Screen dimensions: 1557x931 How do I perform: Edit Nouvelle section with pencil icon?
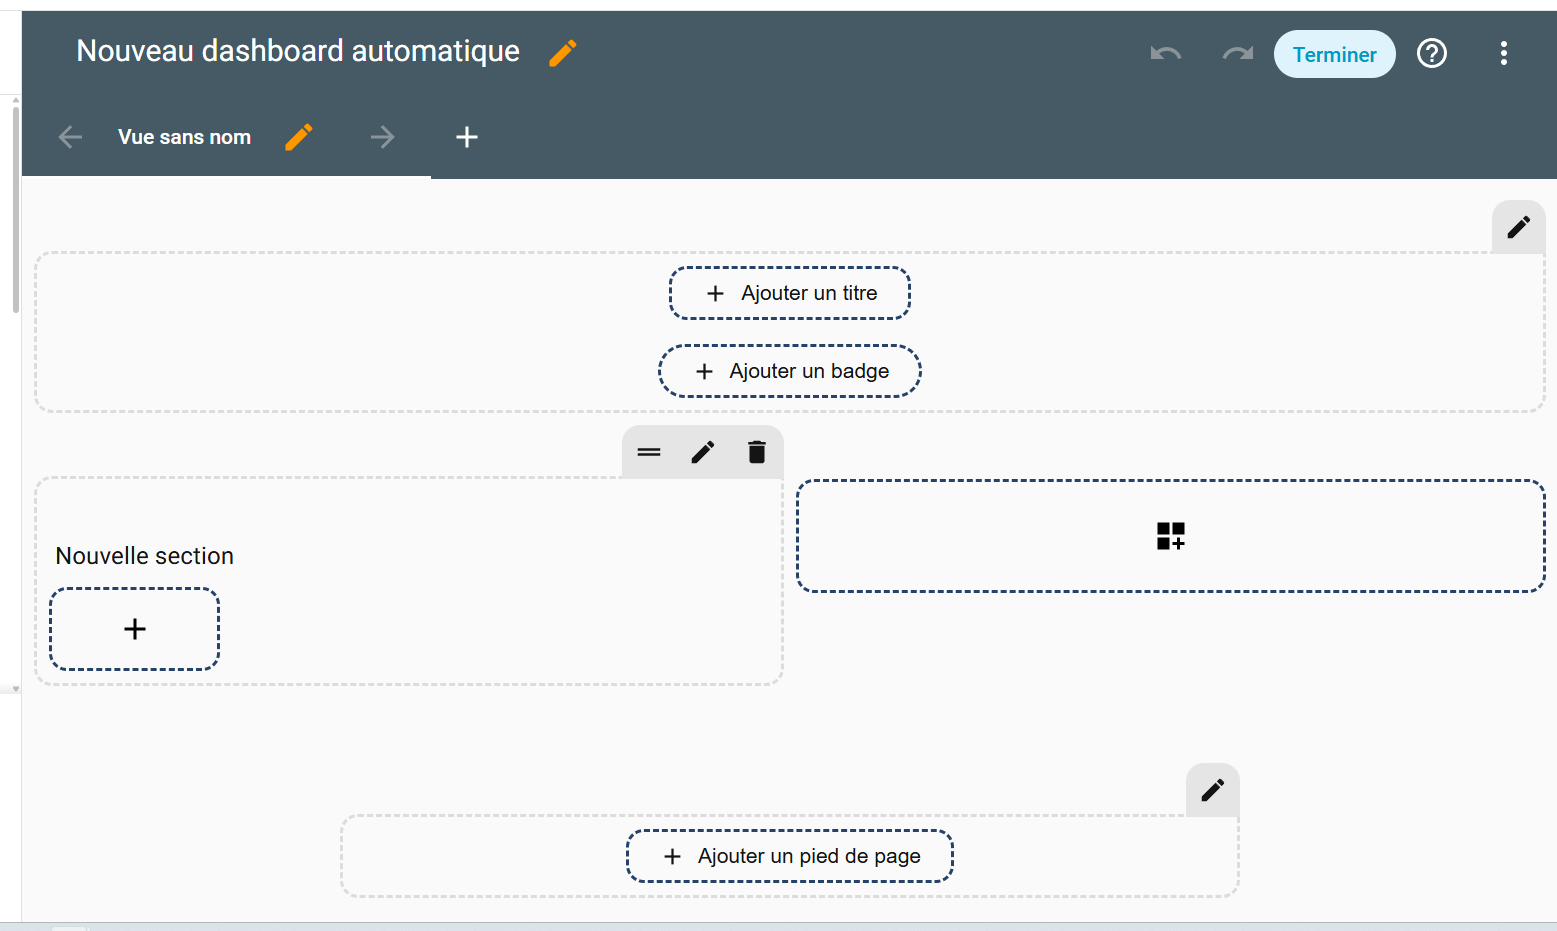(703, 452)
